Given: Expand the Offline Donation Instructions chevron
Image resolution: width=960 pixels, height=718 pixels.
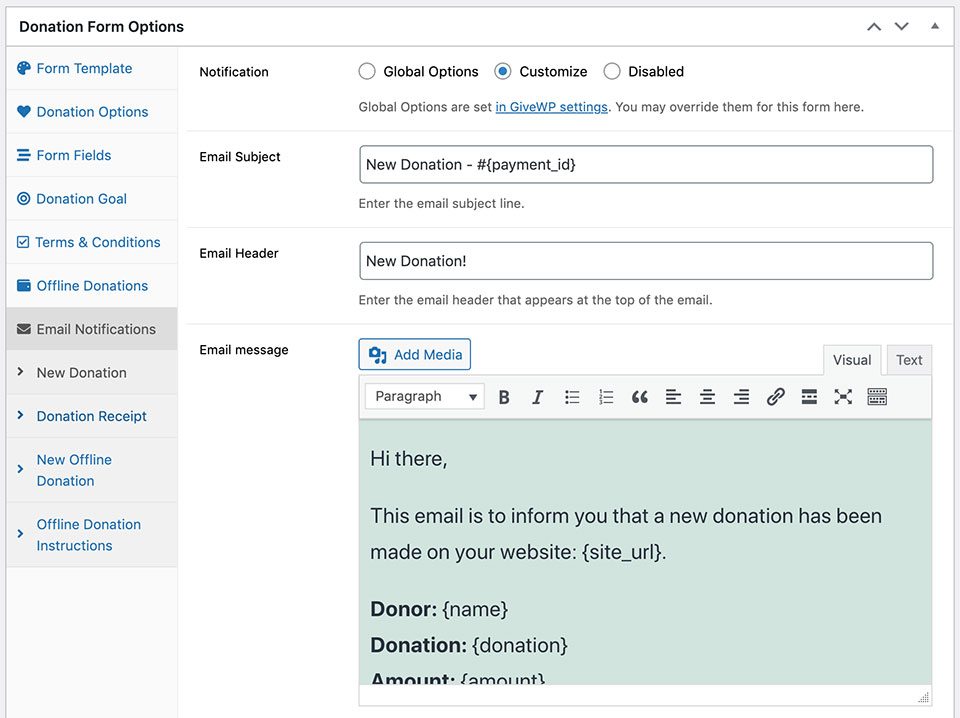Looking at the screenshot, I should 20,534.
